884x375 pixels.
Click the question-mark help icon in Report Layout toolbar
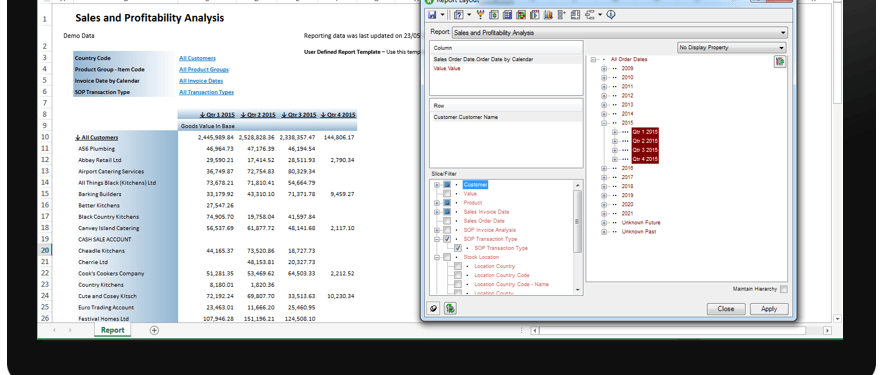coord(459,15)
